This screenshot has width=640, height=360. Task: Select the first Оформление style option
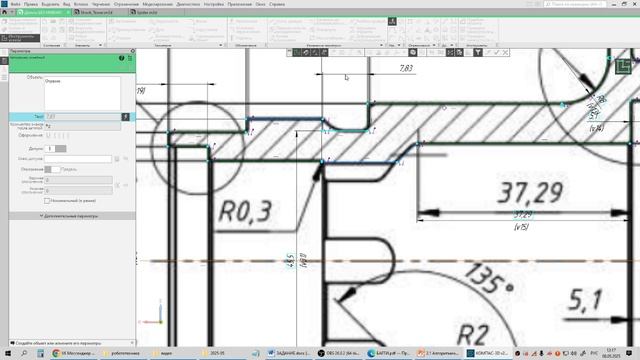(x=48, y=136)
